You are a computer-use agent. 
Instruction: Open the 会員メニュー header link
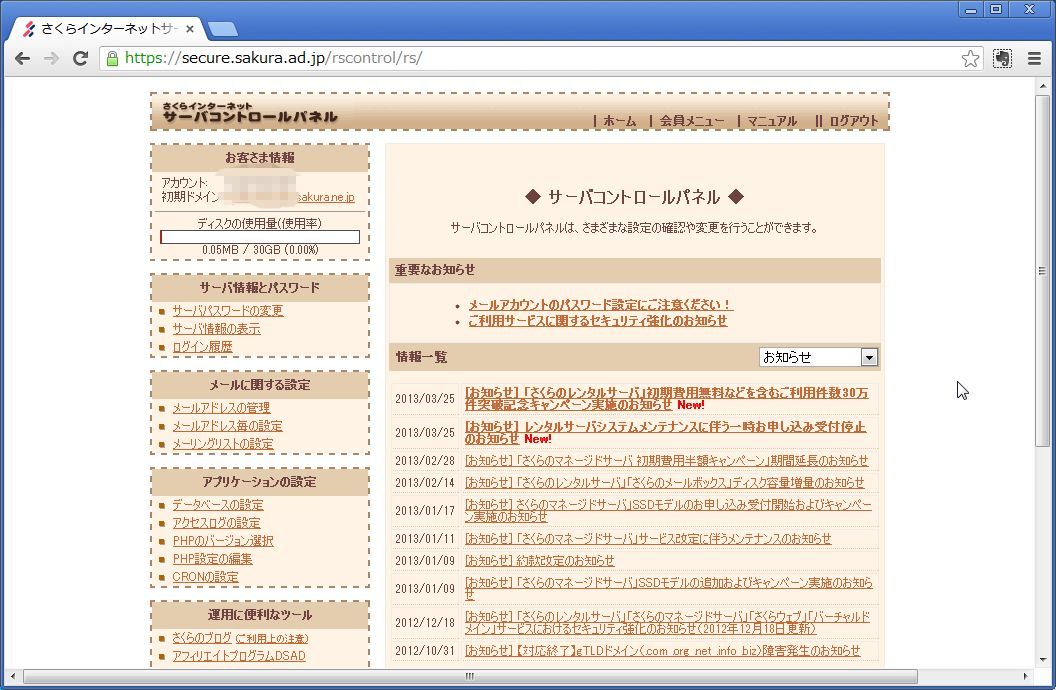point(692,121)
